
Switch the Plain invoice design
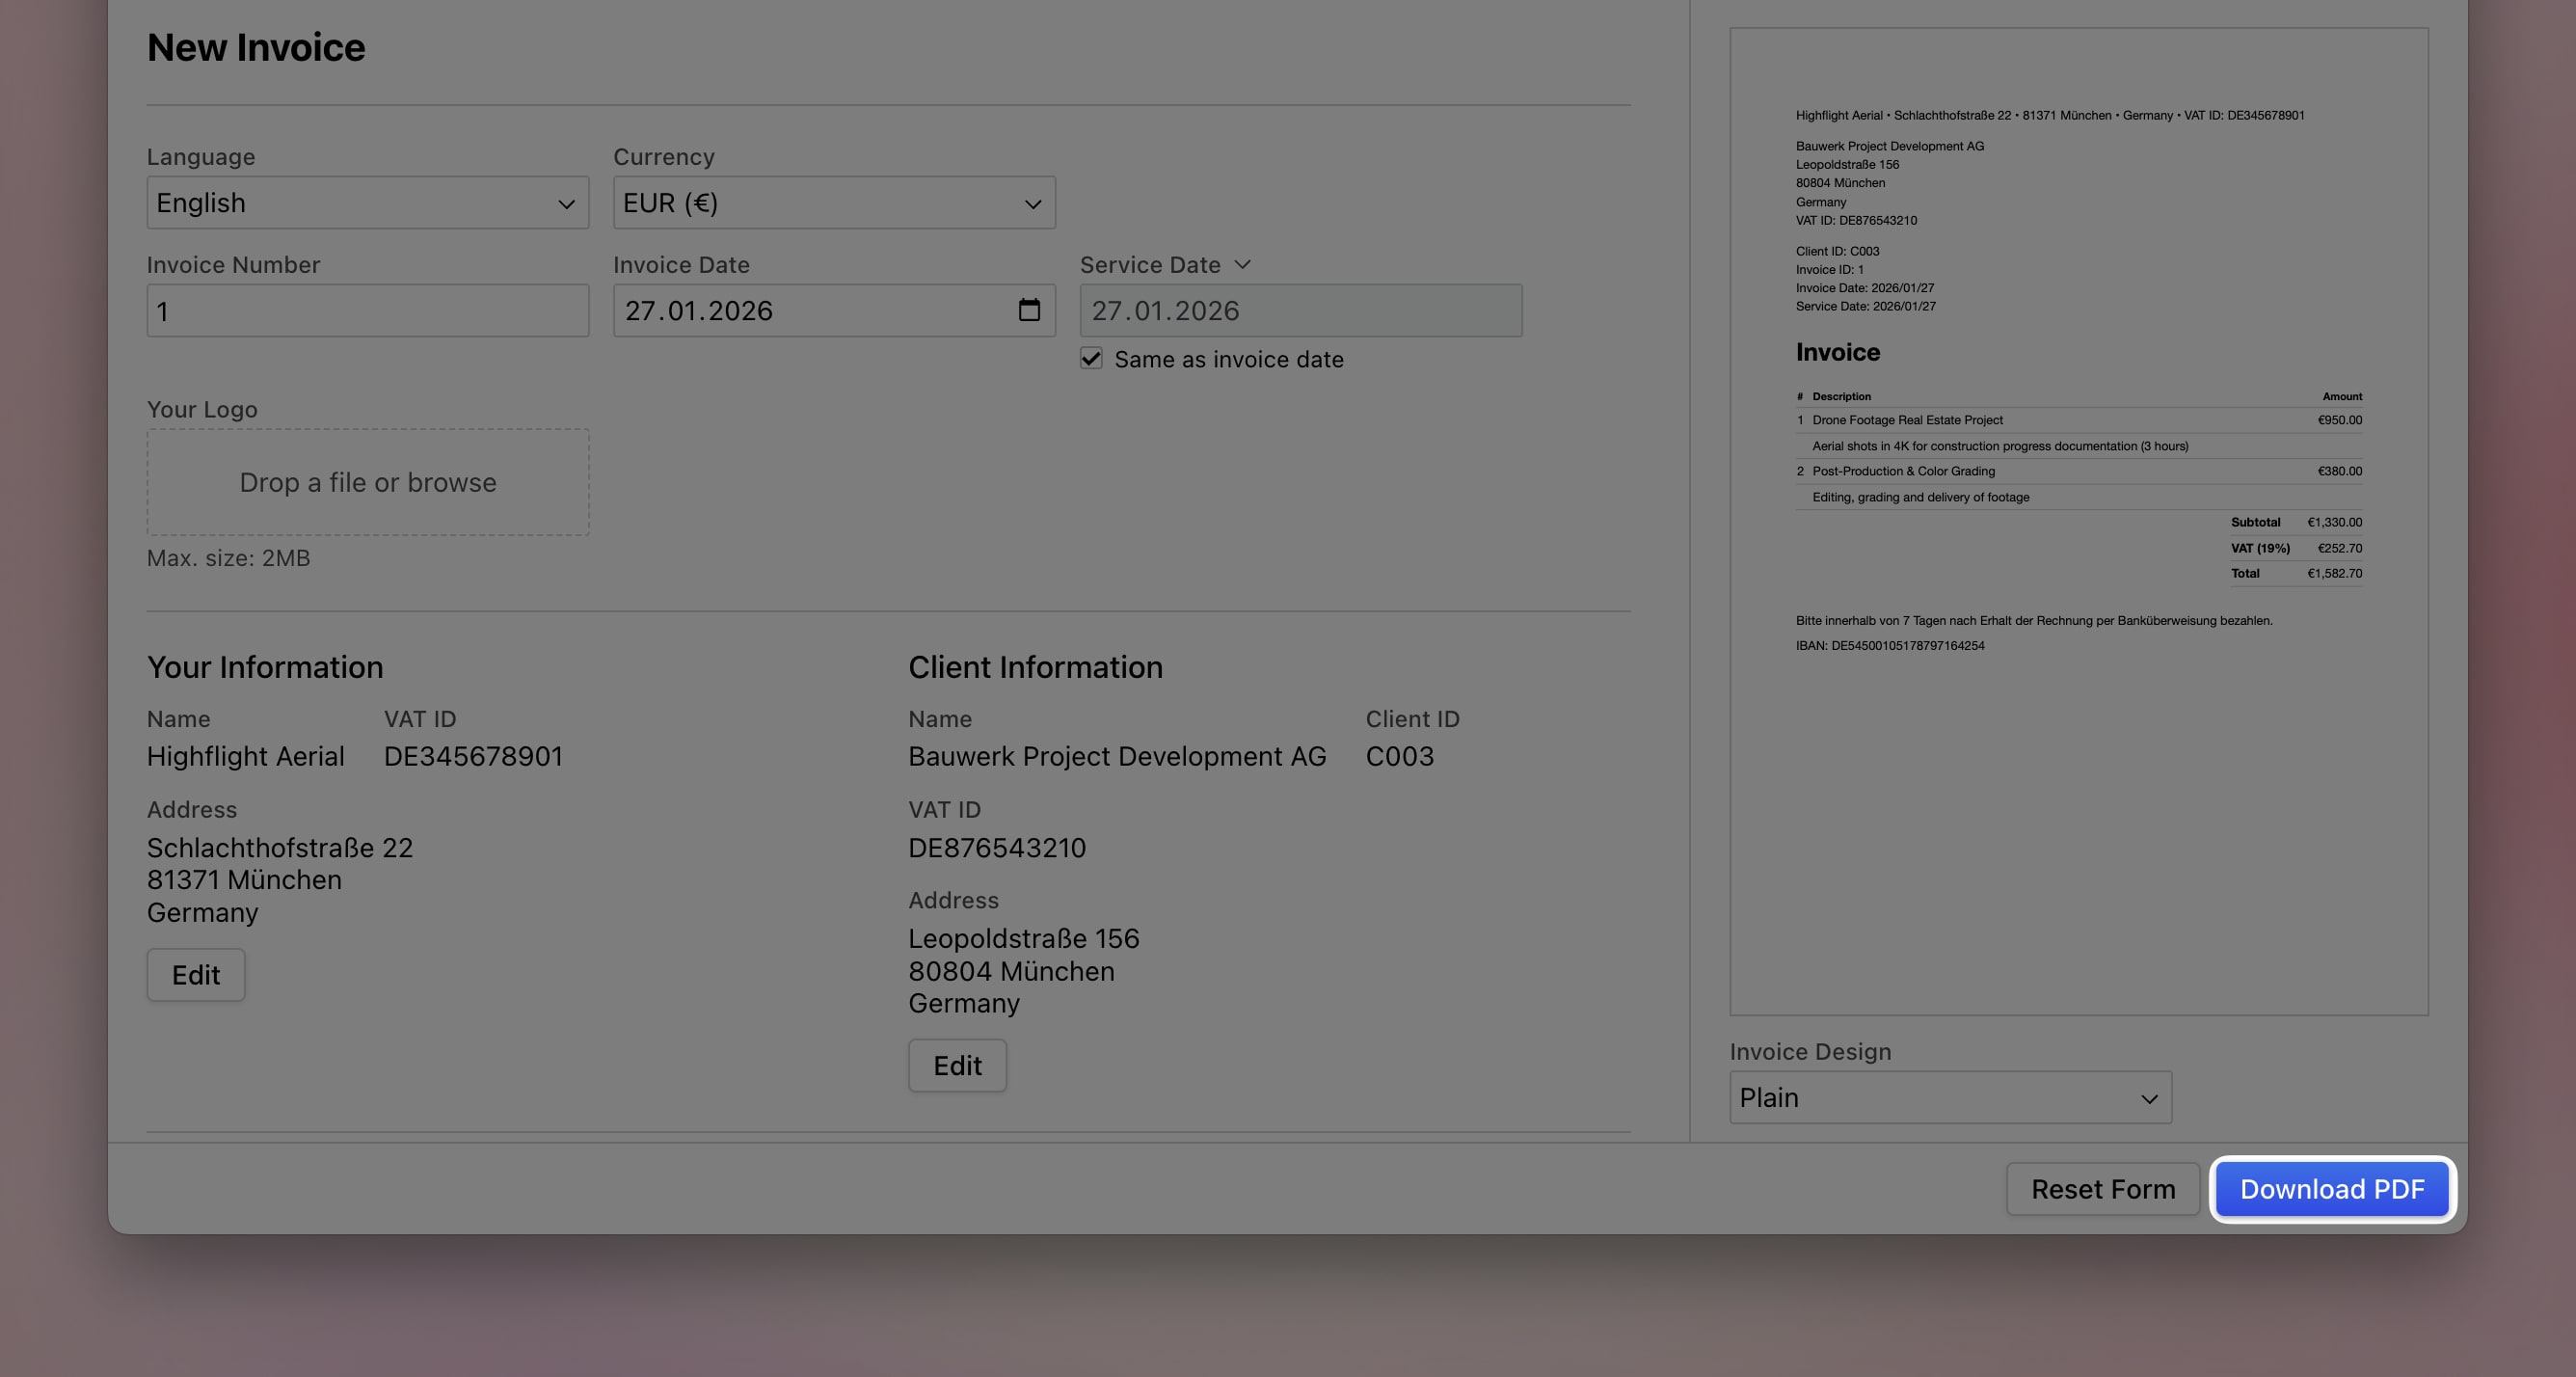click(1949, 1097)
